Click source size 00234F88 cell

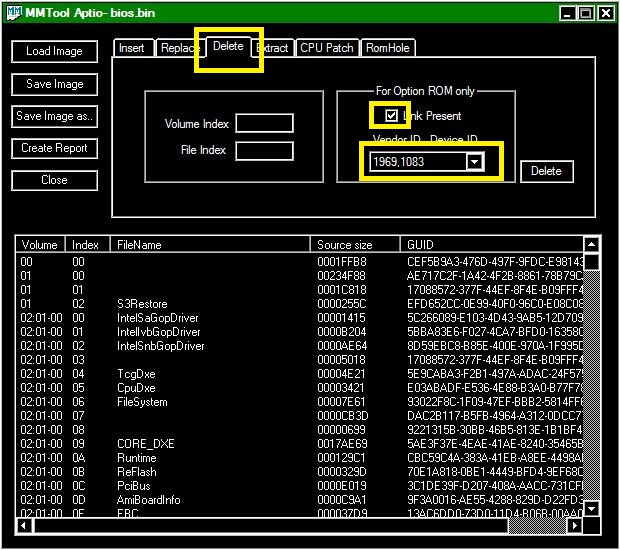tap(342, 276)
